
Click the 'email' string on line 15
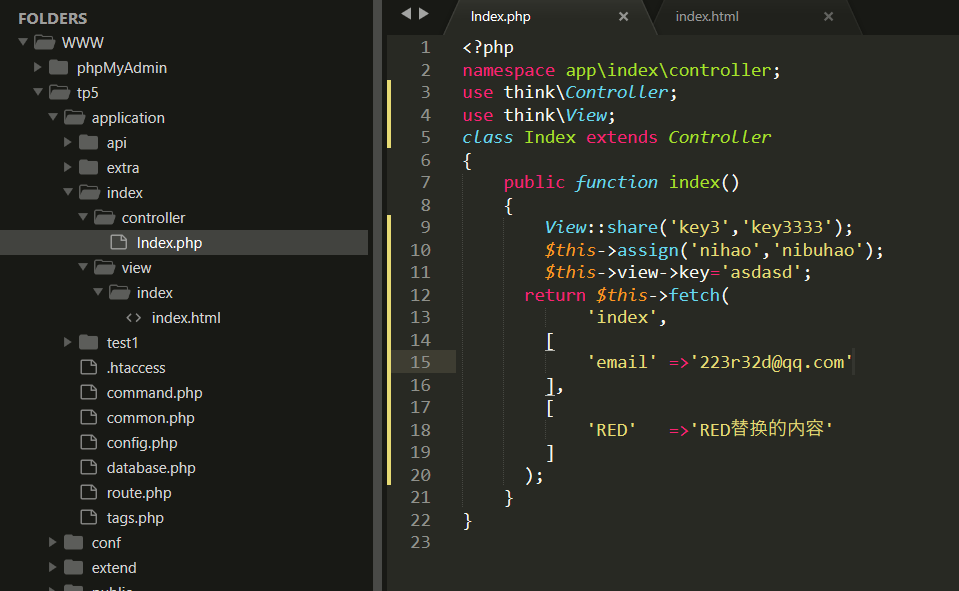pyautogui.click(x=621, y=362)
